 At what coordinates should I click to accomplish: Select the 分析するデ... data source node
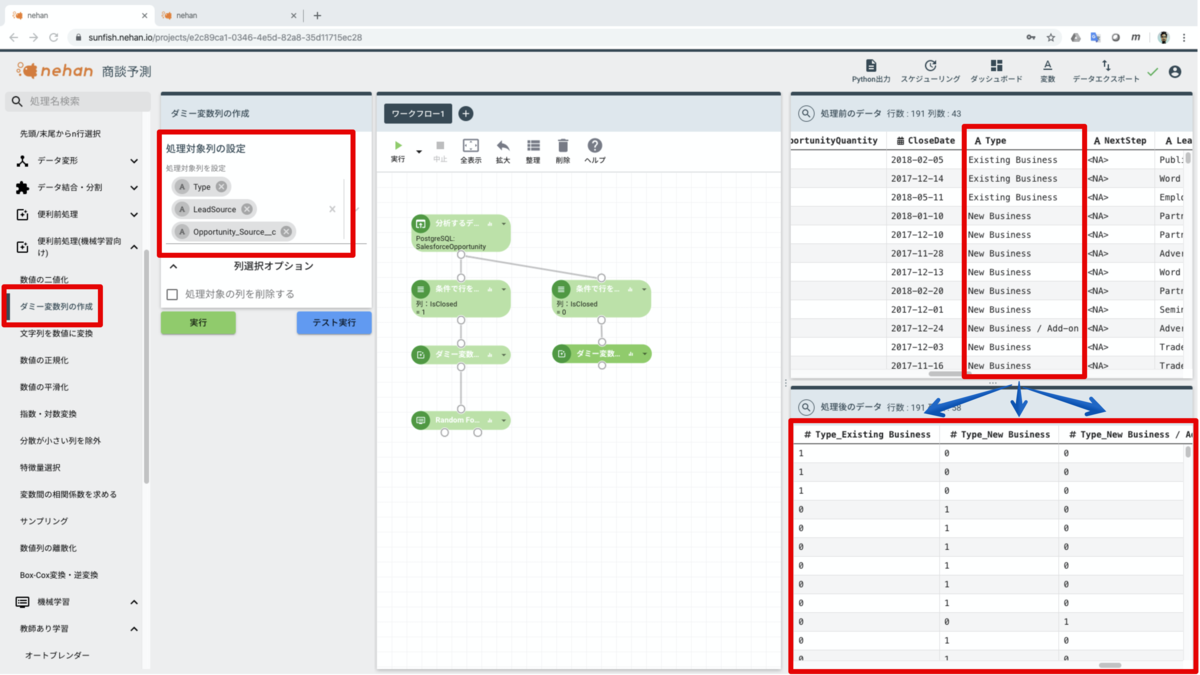pos(460,233)
